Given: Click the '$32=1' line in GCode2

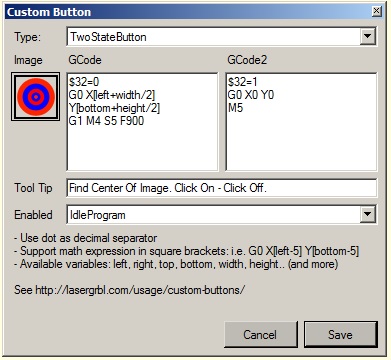Looking at the screenshot, I should click(x=243, y=82).
